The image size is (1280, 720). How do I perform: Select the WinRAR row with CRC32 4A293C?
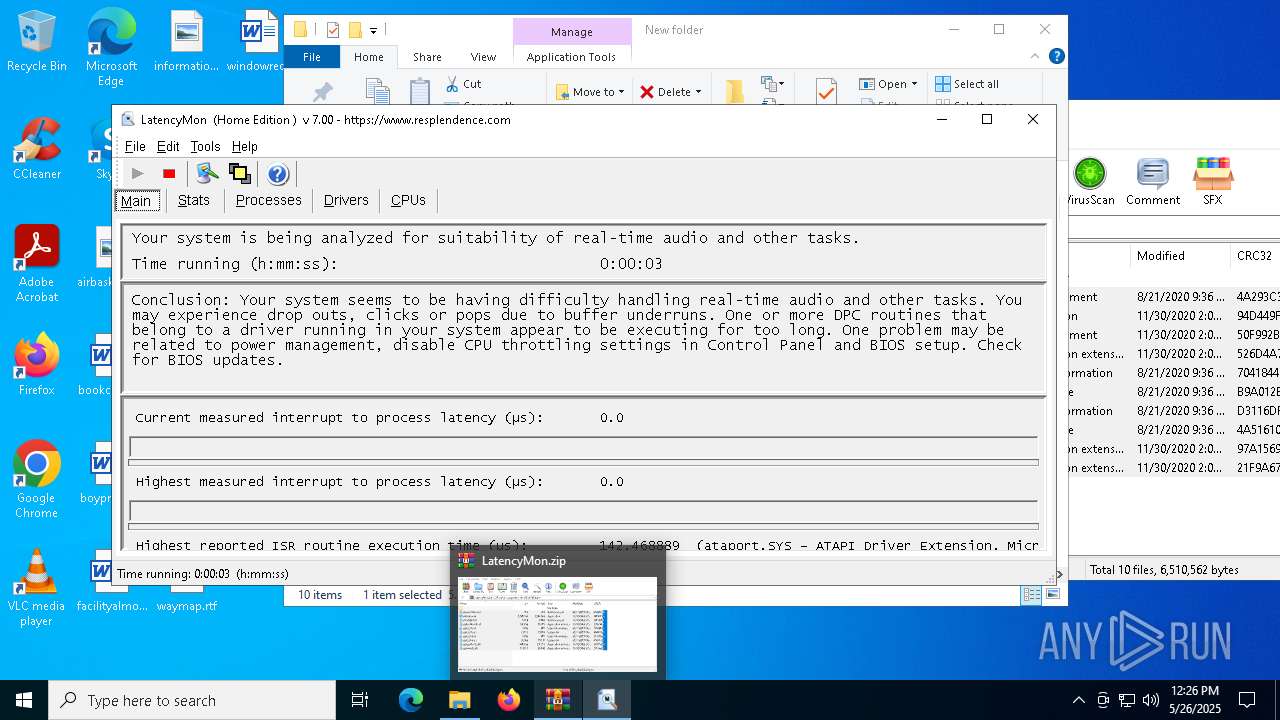(x=1174, y=297)
